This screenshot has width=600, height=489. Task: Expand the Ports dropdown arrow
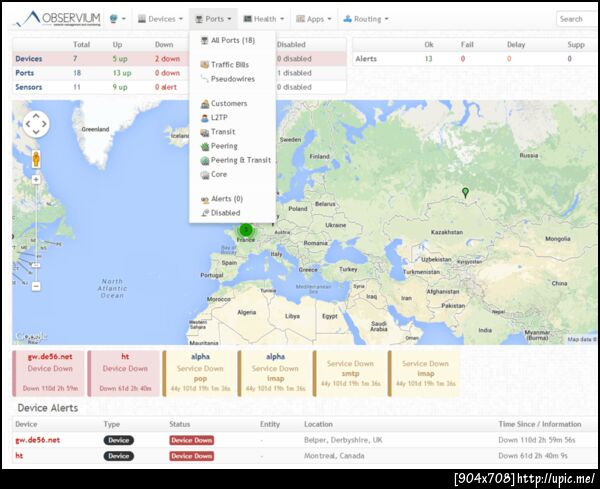tap(229, 19)
